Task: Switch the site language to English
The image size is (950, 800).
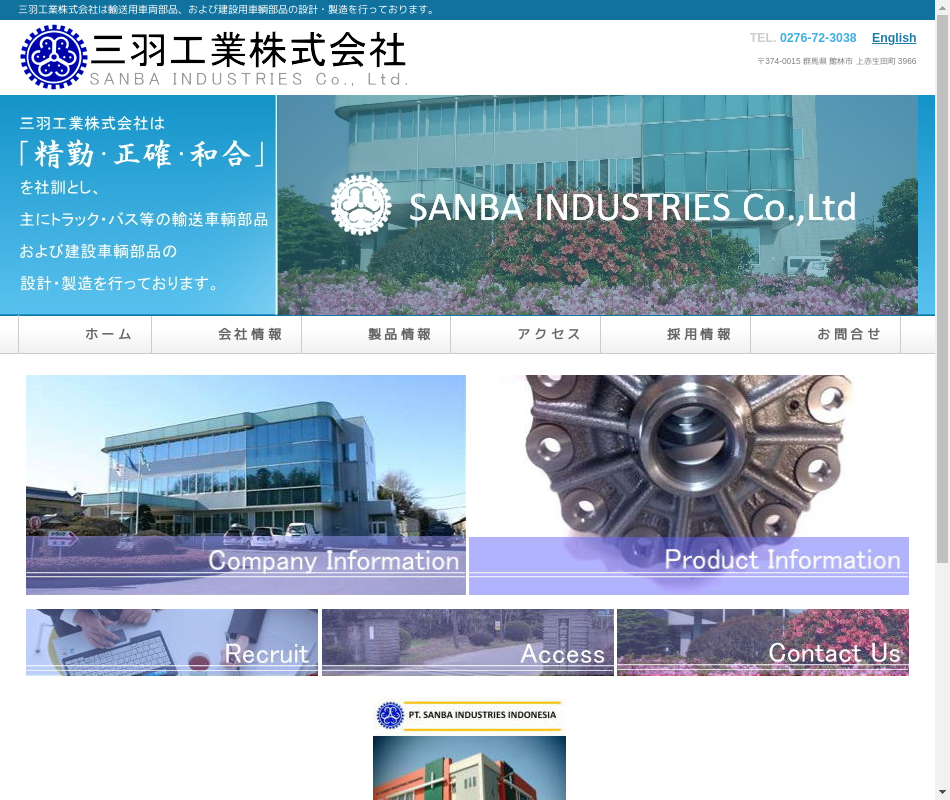Action: point(893,38)
